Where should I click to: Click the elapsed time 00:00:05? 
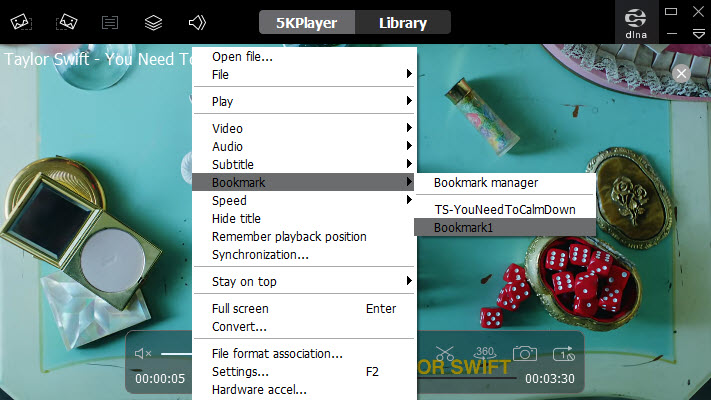[160, 379]
